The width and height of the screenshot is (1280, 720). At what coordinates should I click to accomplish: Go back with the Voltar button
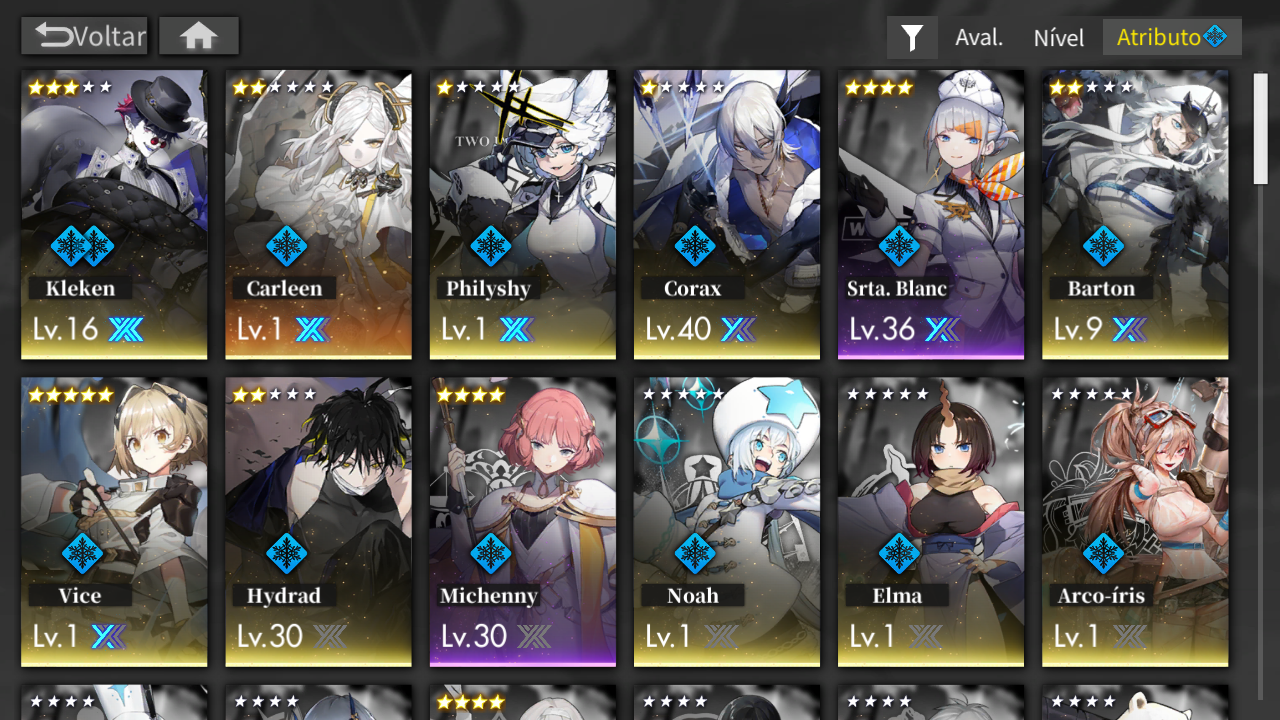85,36
